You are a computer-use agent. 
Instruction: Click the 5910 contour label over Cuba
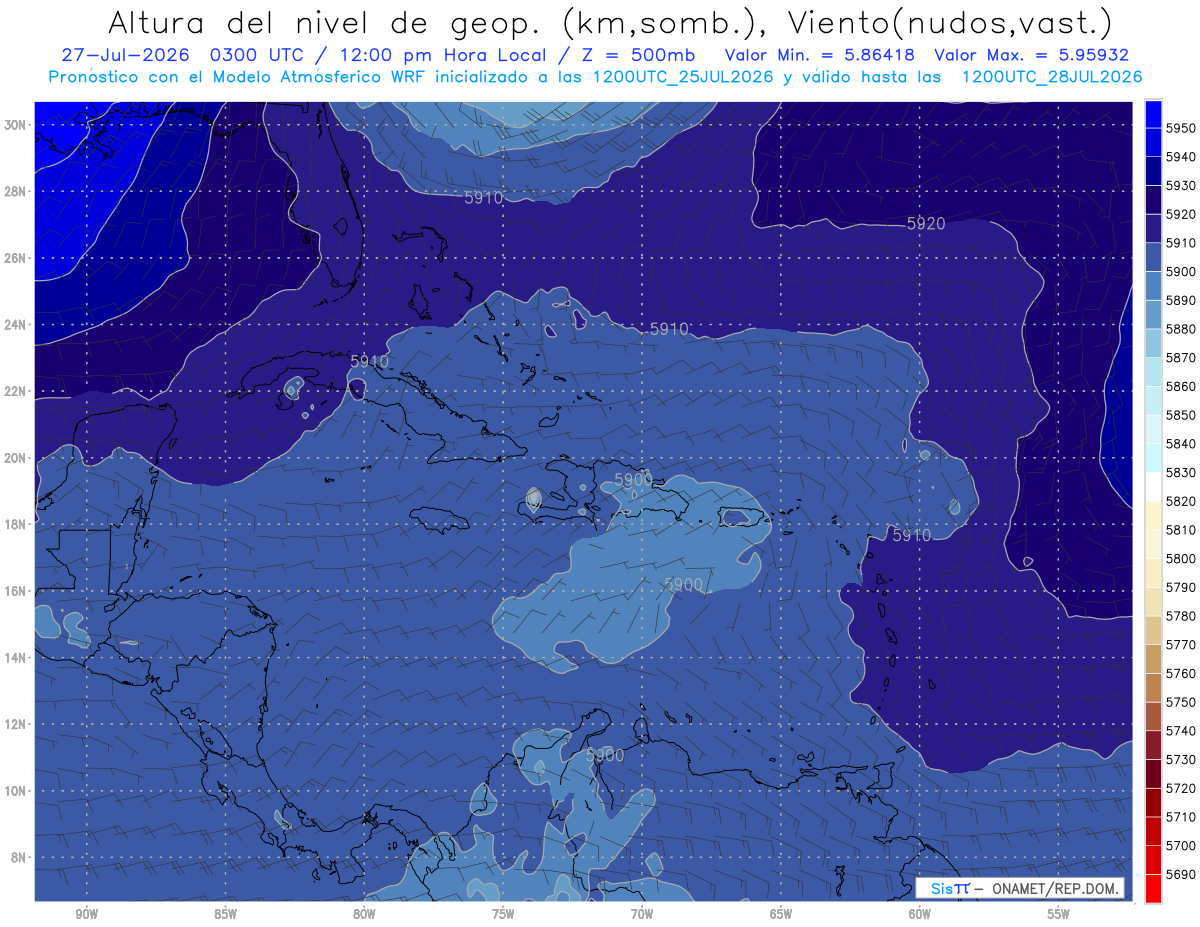point(369,360)
